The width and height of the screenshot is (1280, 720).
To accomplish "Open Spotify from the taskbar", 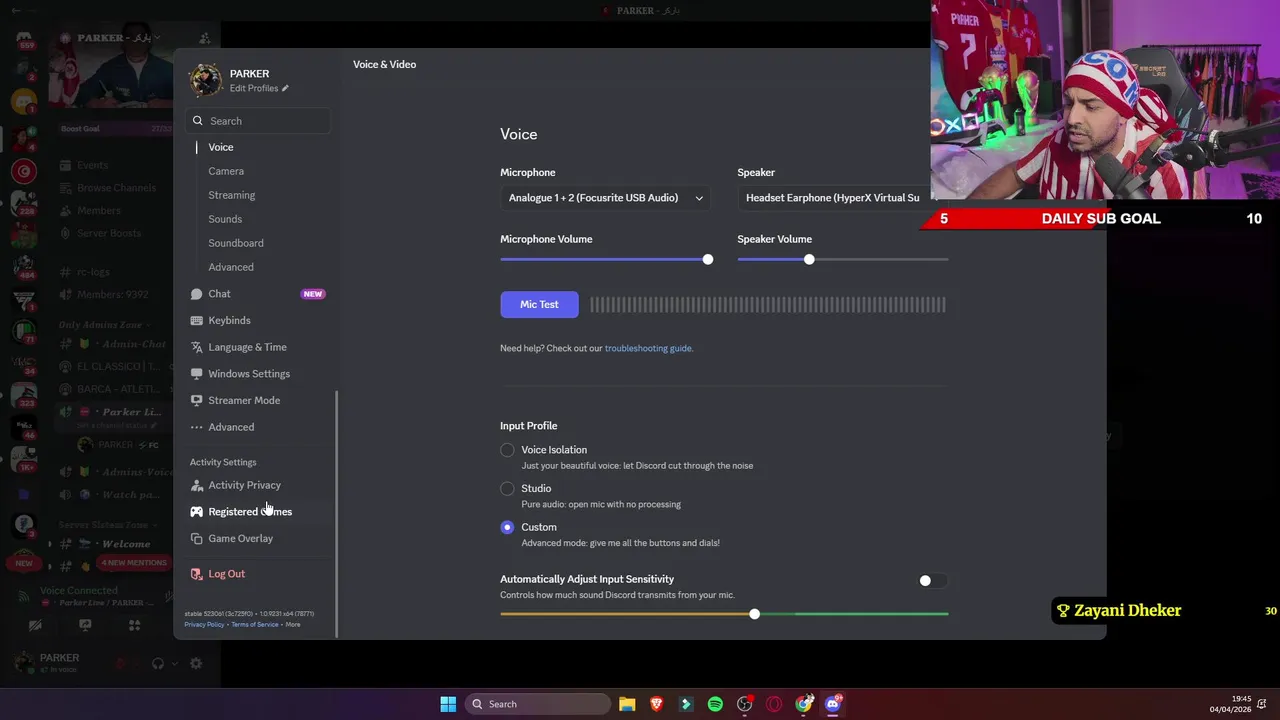I will click(x=715, y=704).
